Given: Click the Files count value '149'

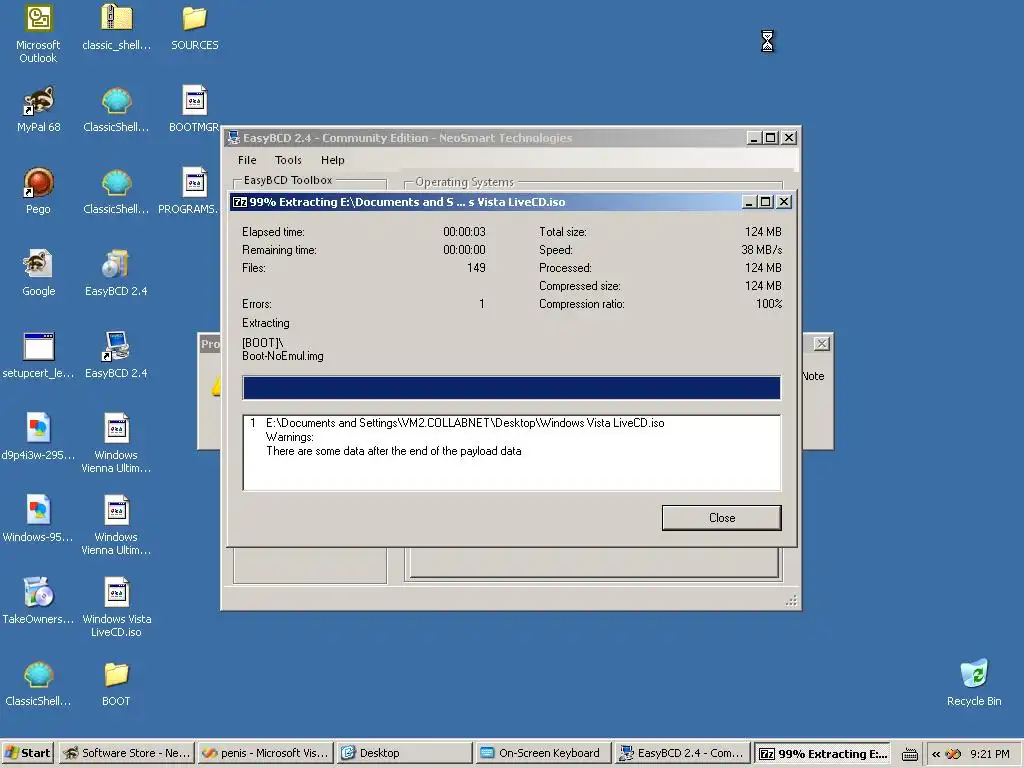Looking at the screenshot, I should [x=476, y=268].
